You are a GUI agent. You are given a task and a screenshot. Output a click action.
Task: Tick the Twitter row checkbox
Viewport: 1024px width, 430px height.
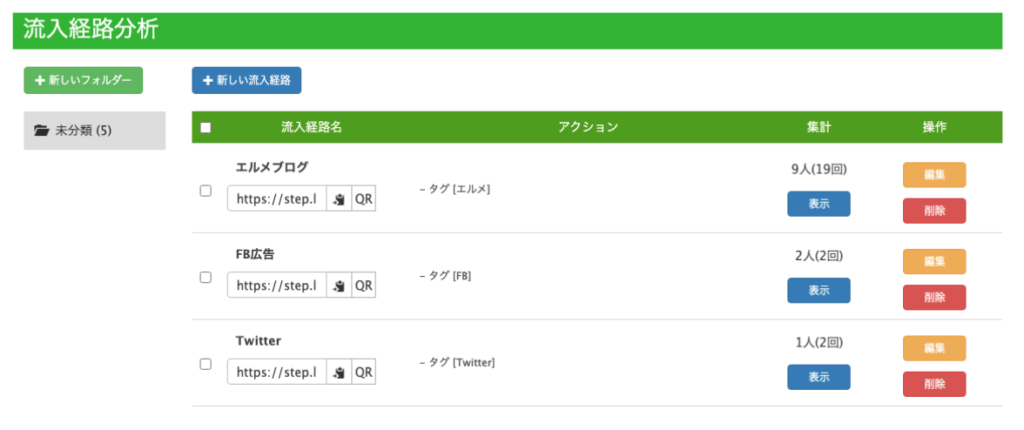(x=205, y=364)
